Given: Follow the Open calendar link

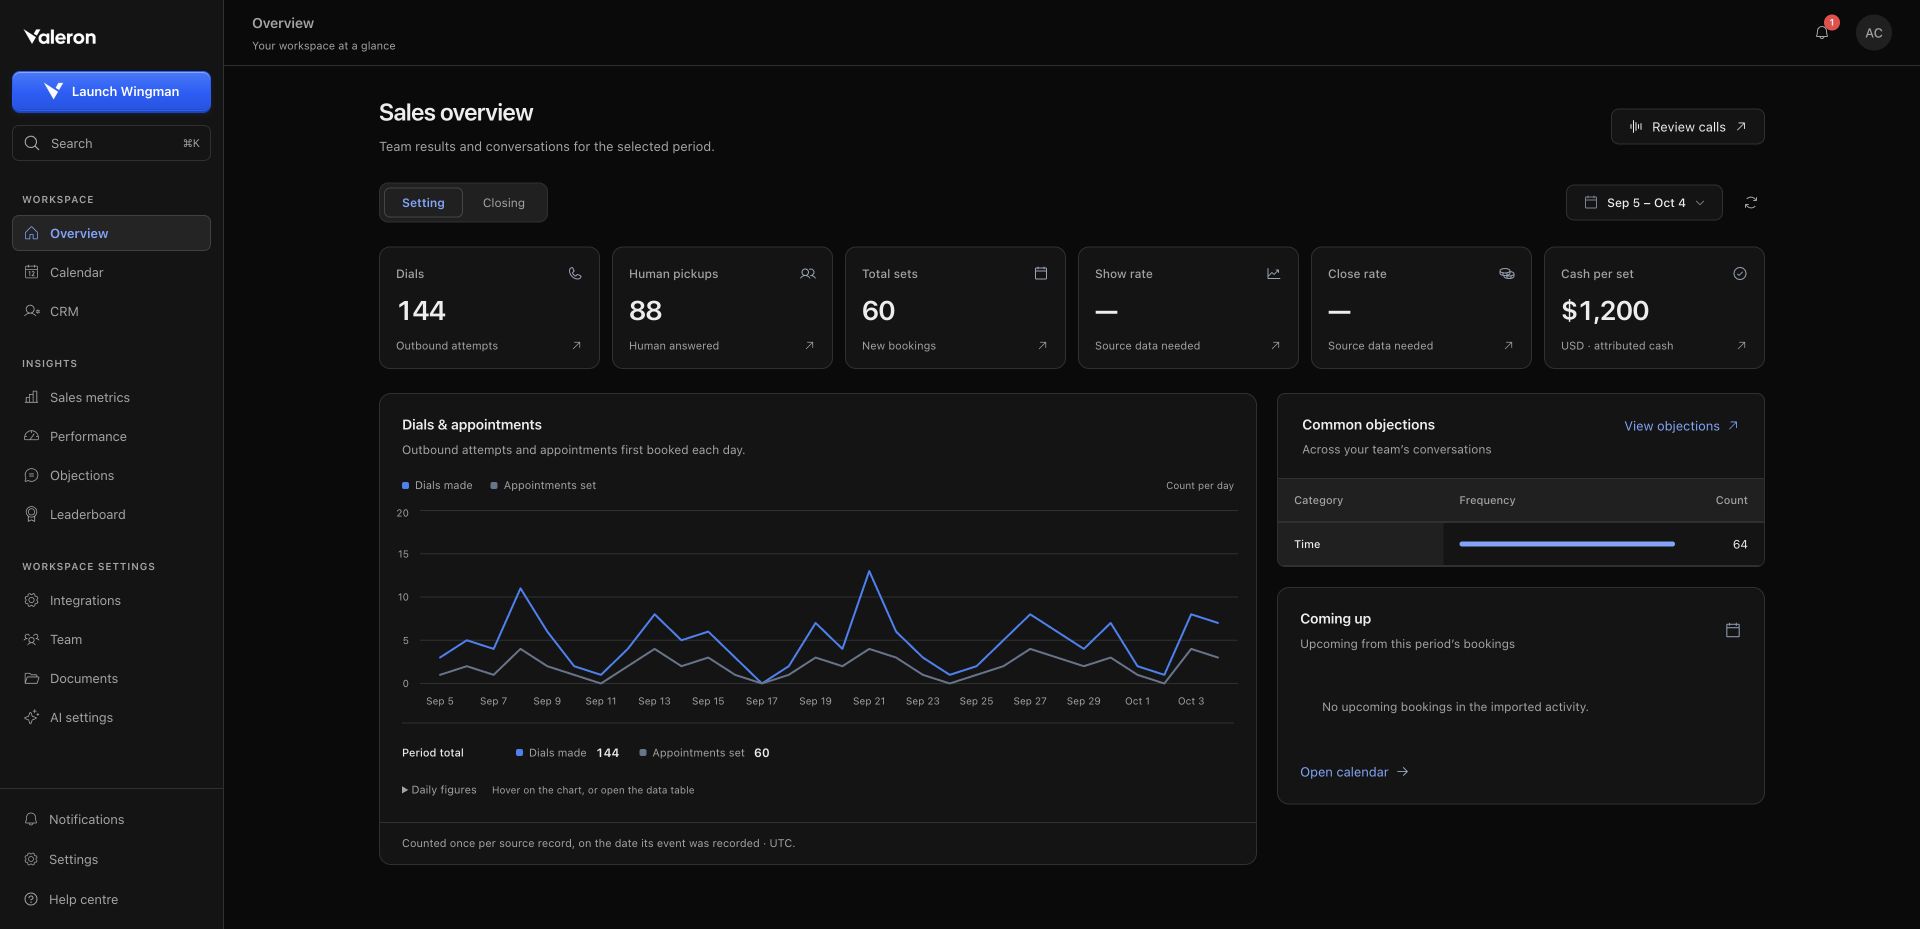Looking at the screenshot, I should click(x=1354, y=772).
